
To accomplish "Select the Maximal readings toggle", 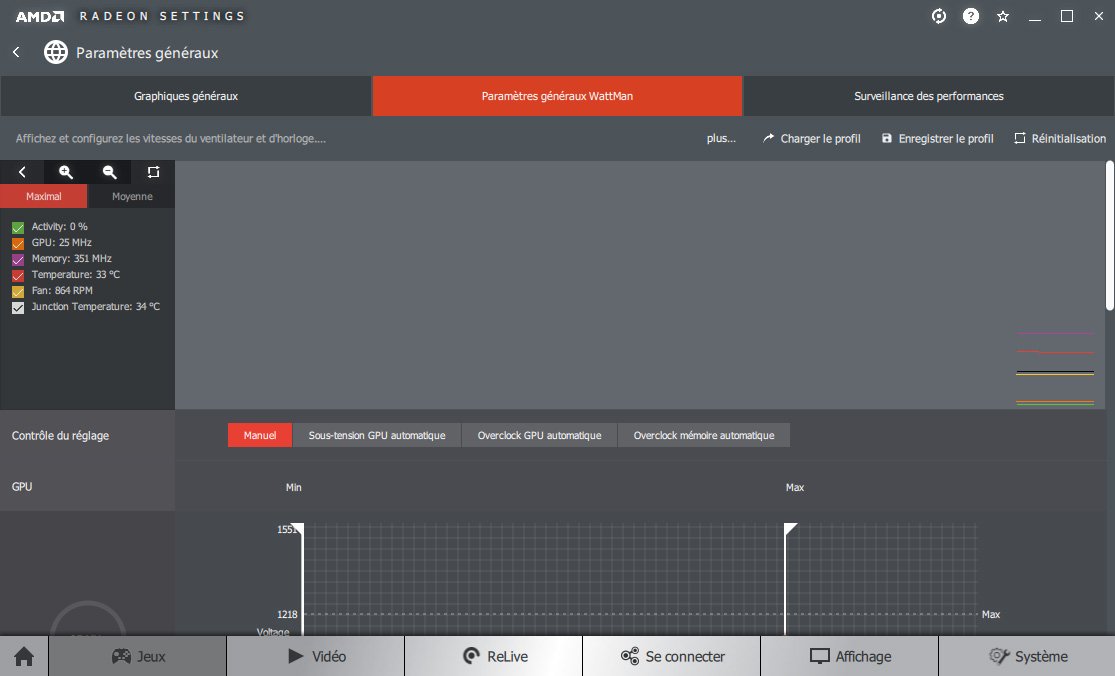I will pyautogui.click(x=44, y=196).
